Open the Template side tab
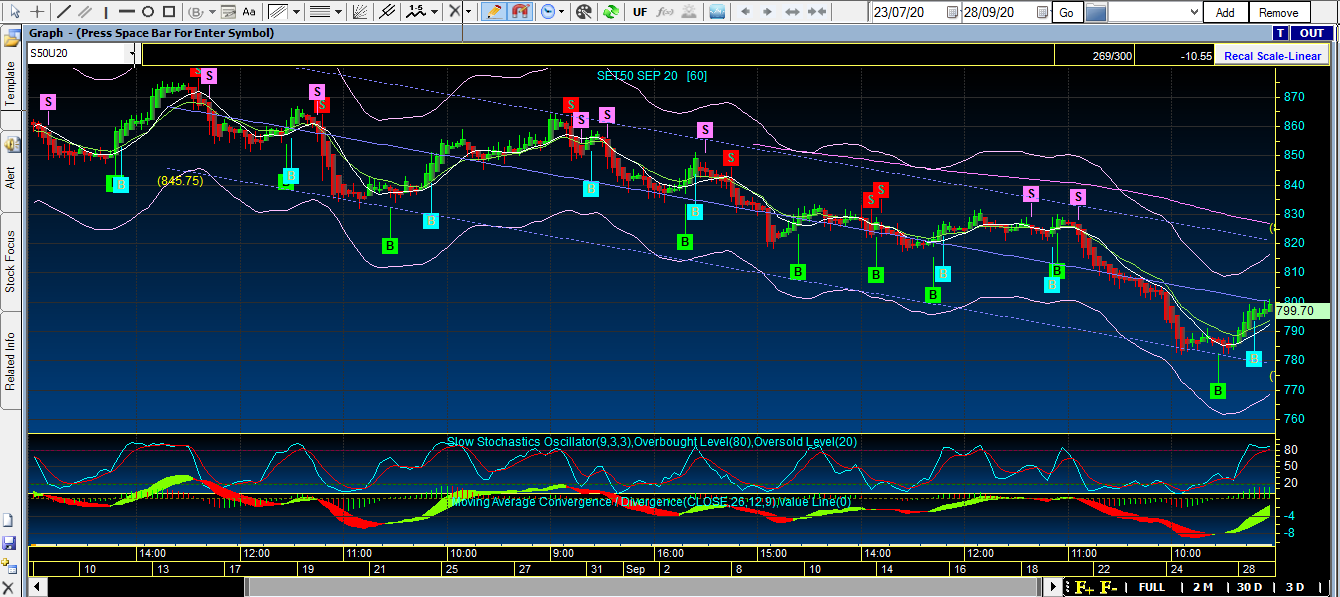 tap(11, 84)
